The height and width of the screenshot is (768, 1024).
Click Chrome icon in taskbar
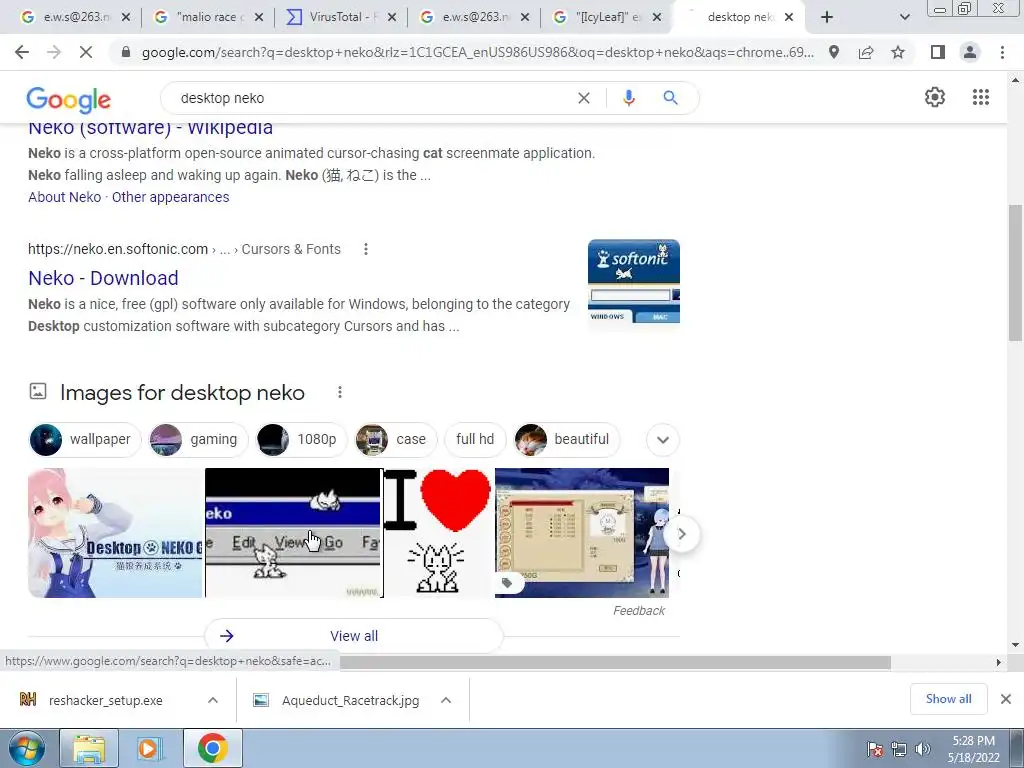pyautogui.click(x=213, y=748)
